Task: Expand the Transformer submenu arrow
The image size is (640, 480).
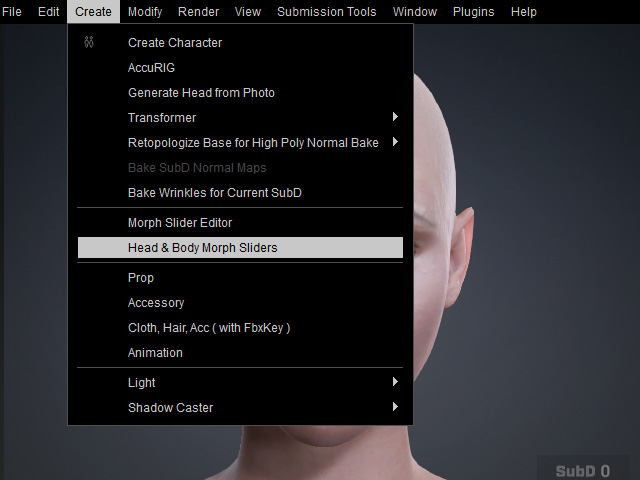Action: [x=395, y=117]
